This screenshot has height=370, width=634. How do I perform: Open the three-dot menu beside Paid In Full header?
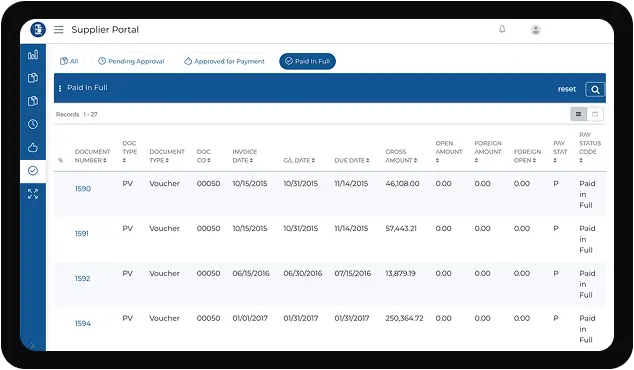[x=60, y=88]
